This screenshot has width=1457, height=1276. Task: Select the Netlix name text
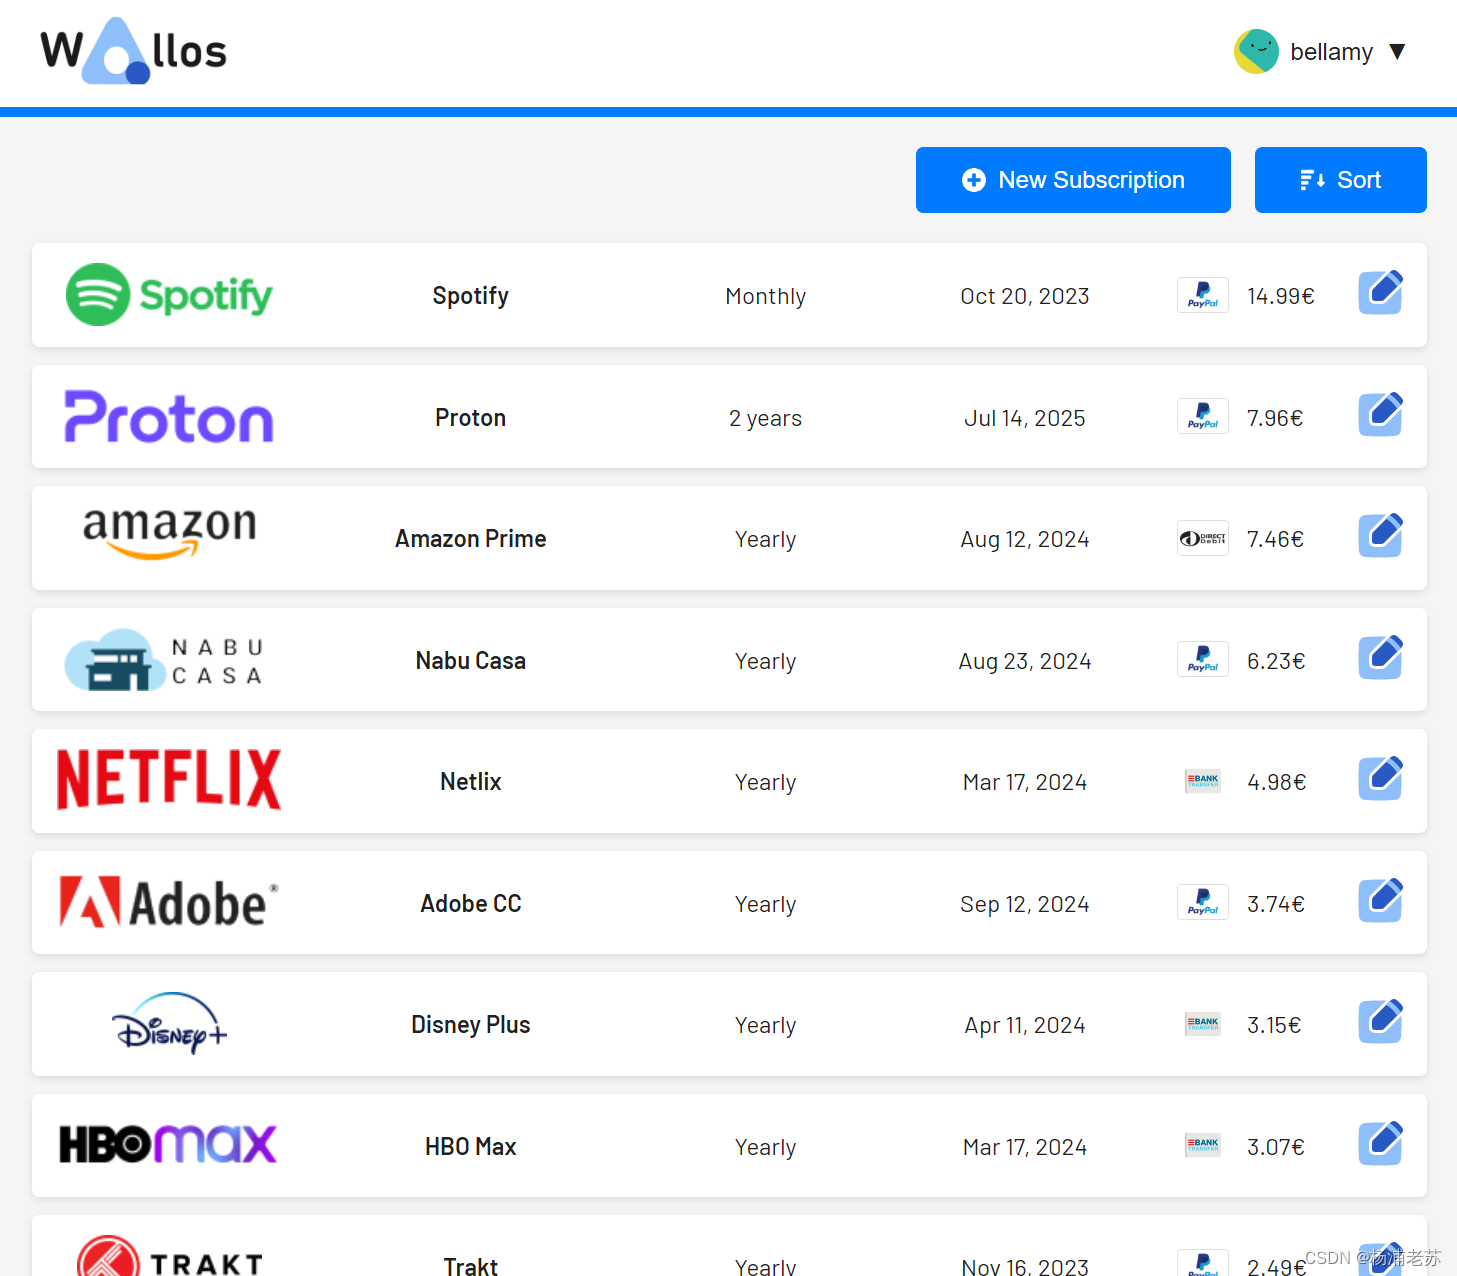471,782
